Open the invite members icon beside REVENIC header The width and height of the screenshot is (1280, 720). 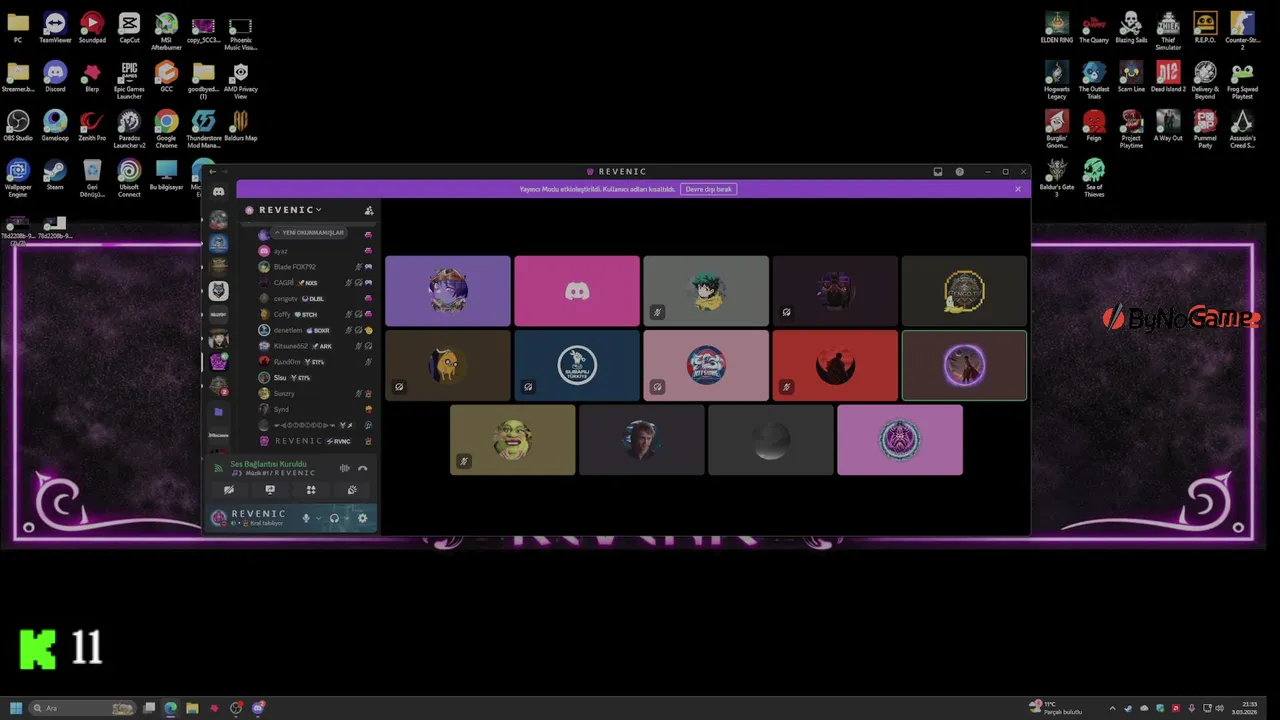369,210
